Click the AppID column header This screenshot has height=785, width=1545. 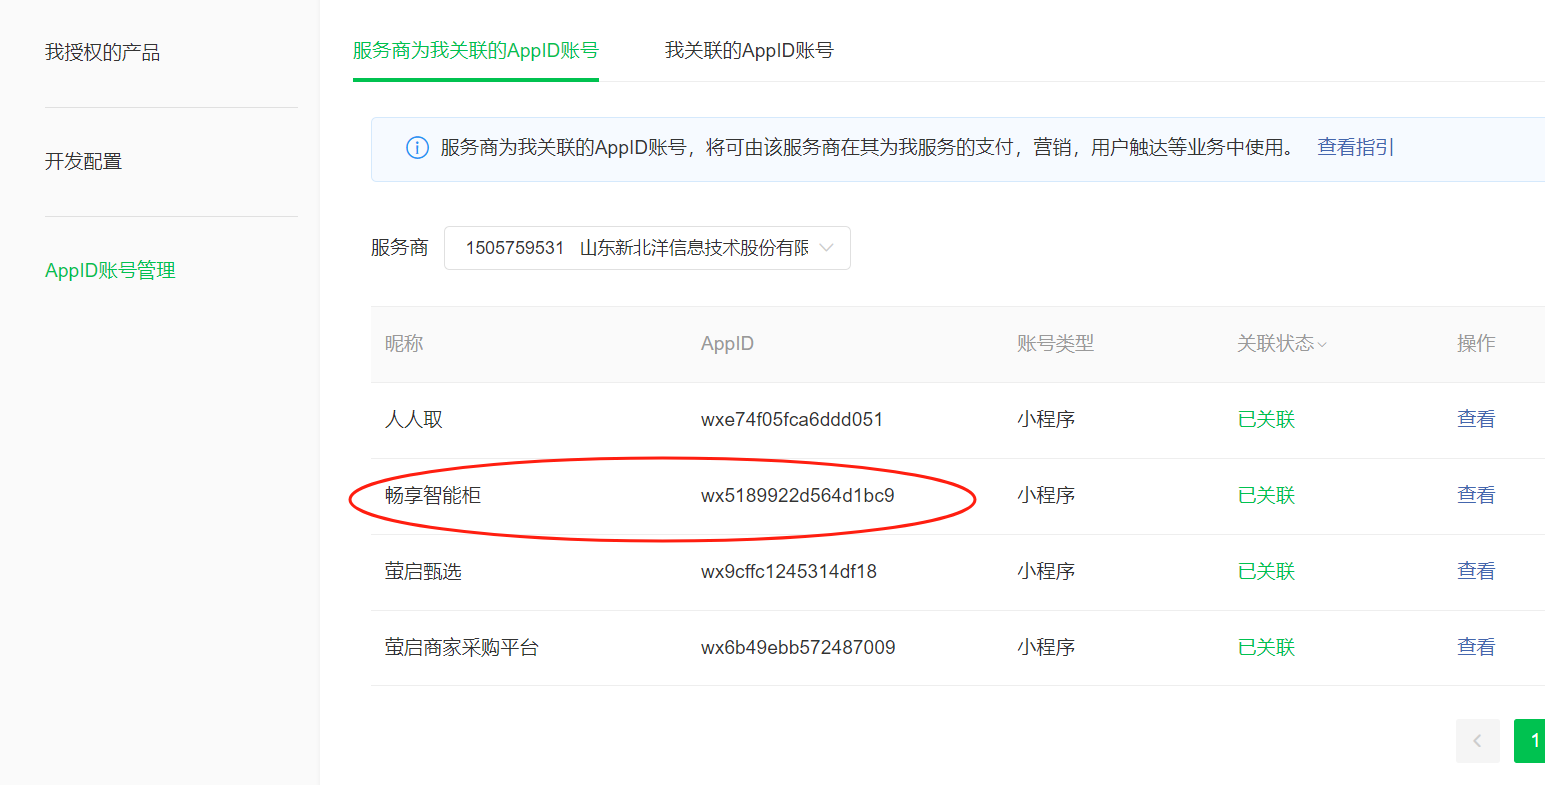727,343
